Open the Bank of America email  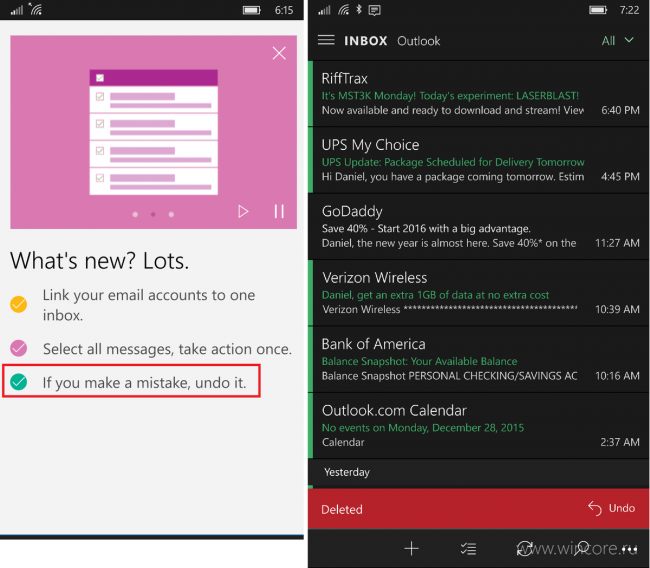[x=478, y=359]
